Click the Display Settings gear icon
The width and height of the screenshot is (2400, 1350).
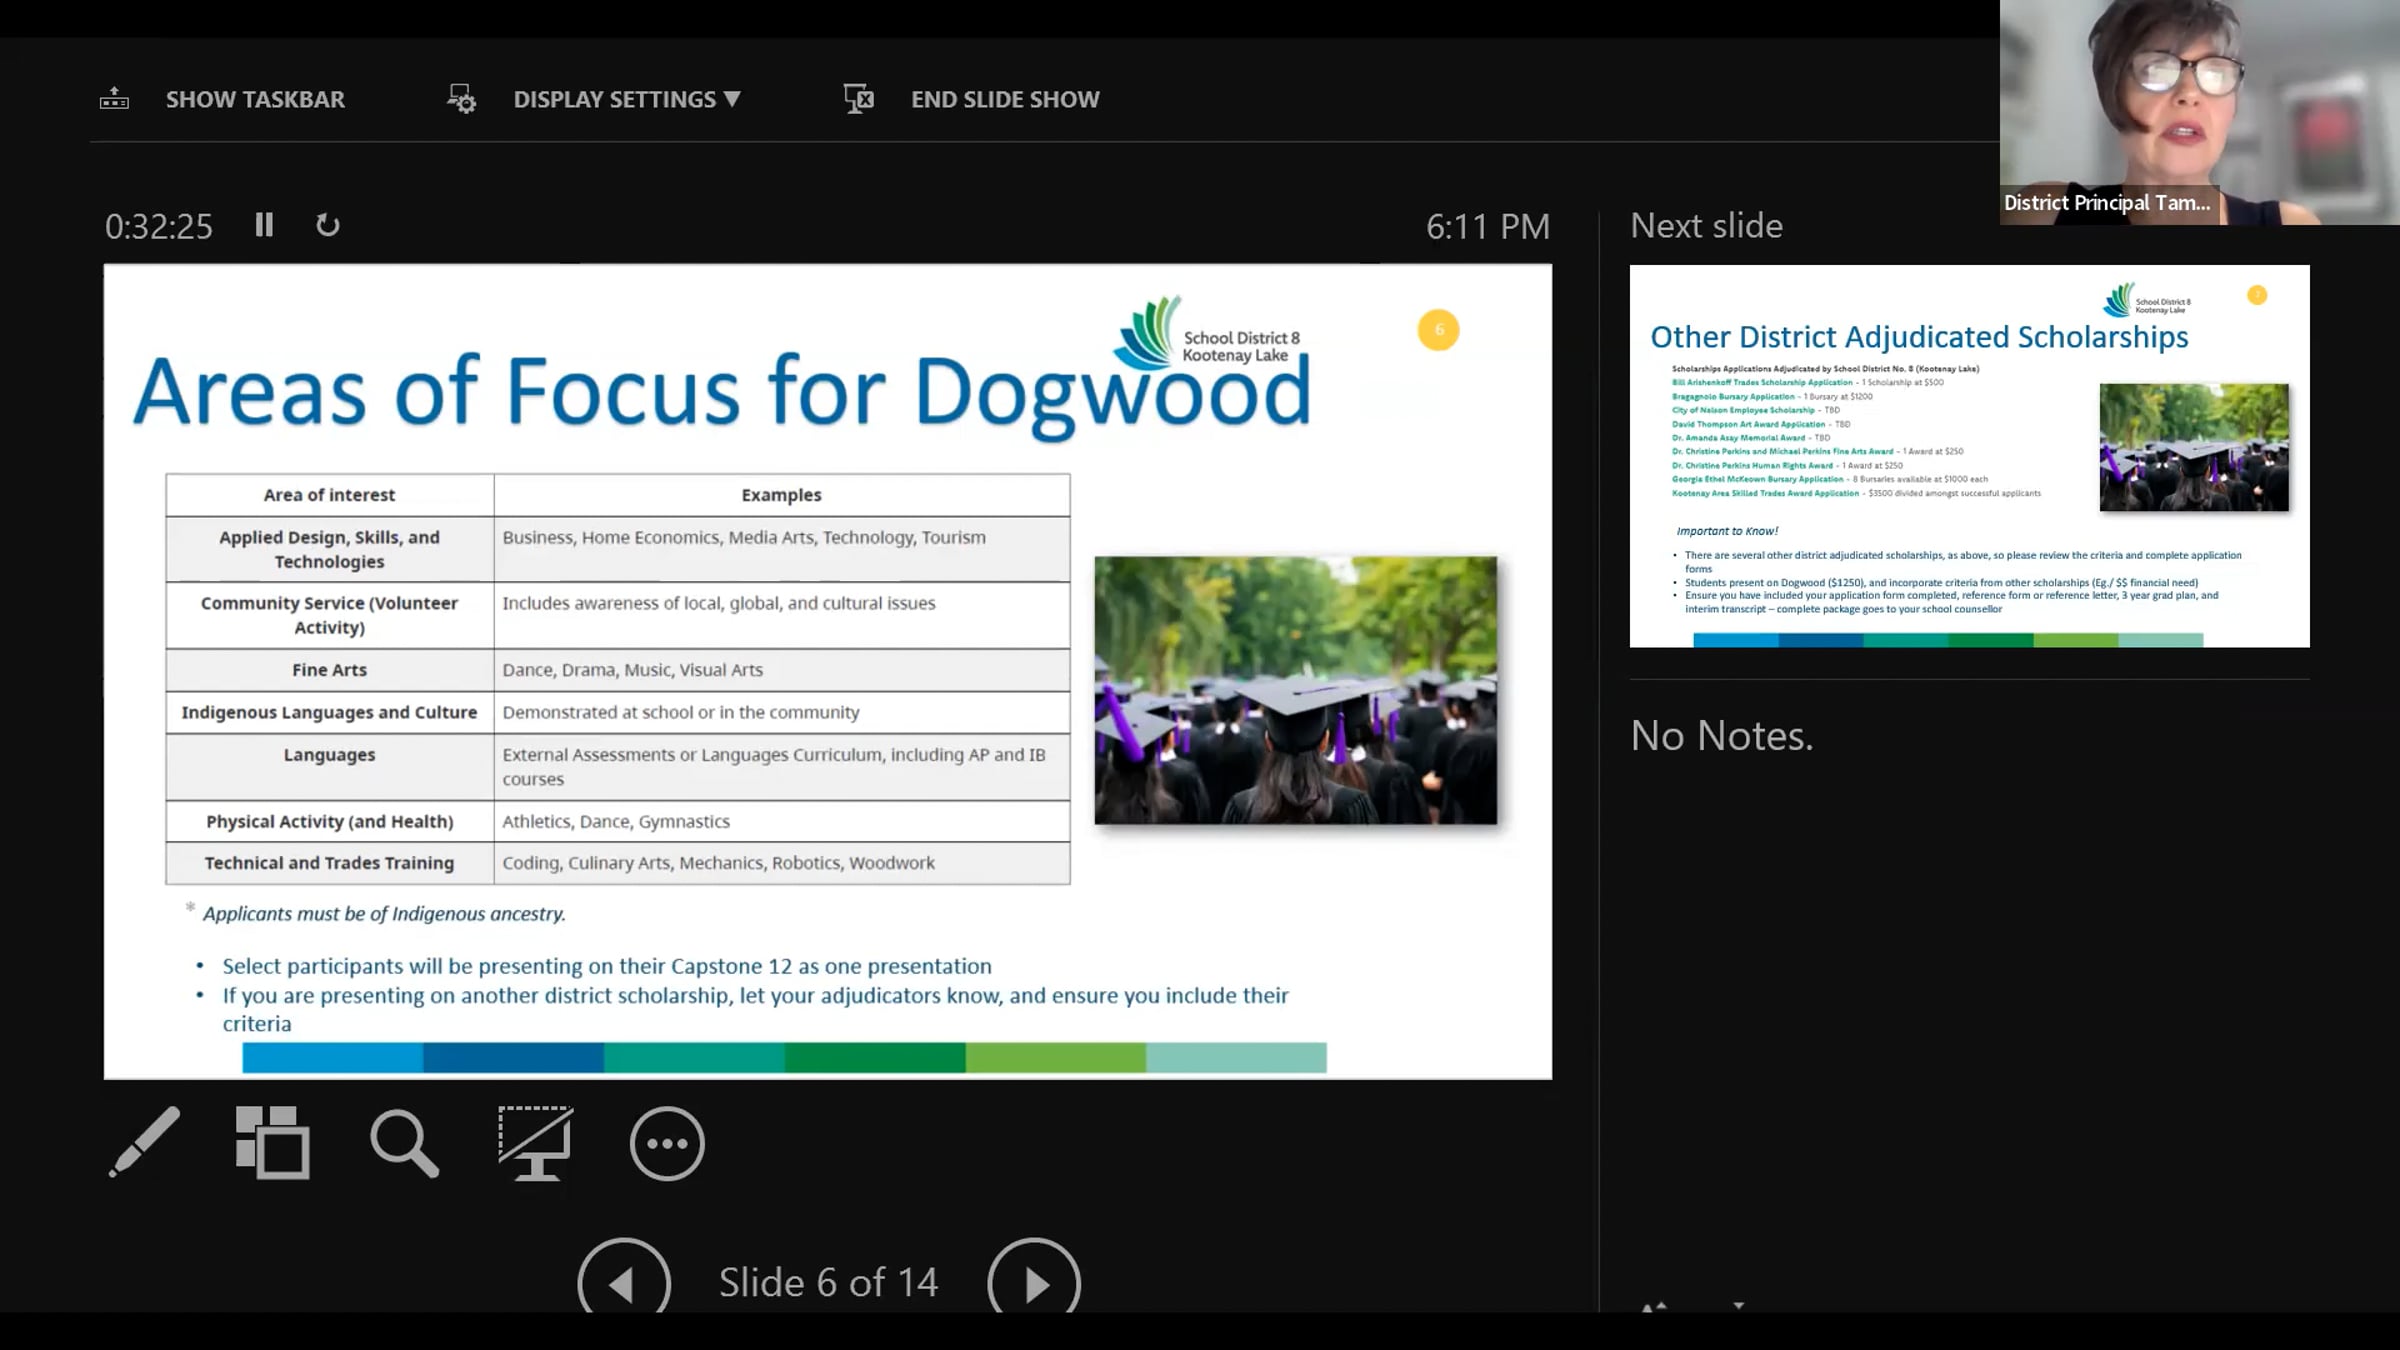coord(461,99)
